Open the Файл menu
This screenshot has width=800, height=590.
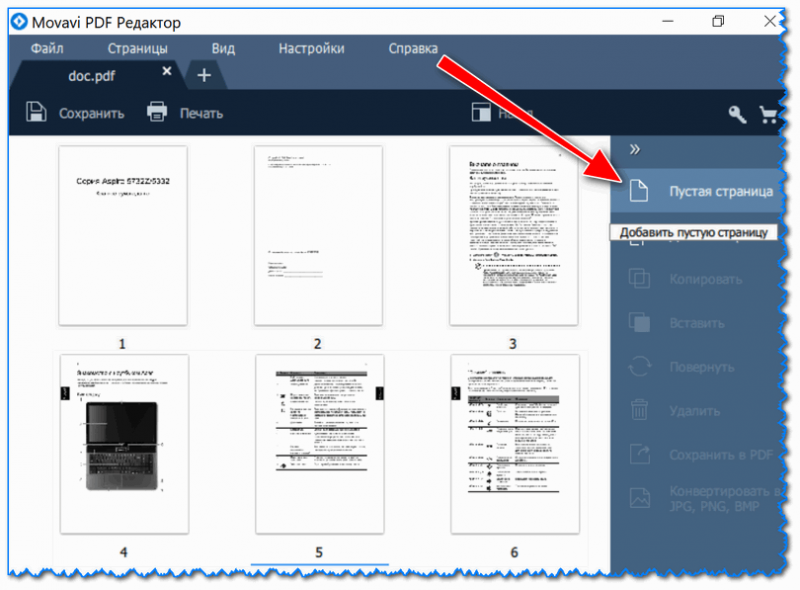click(47, 48)
